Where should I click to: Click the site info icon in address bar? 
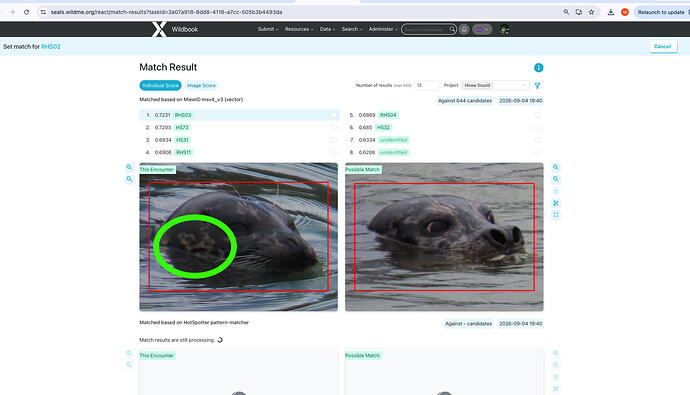pyautogui.click(x=43, y=12)
